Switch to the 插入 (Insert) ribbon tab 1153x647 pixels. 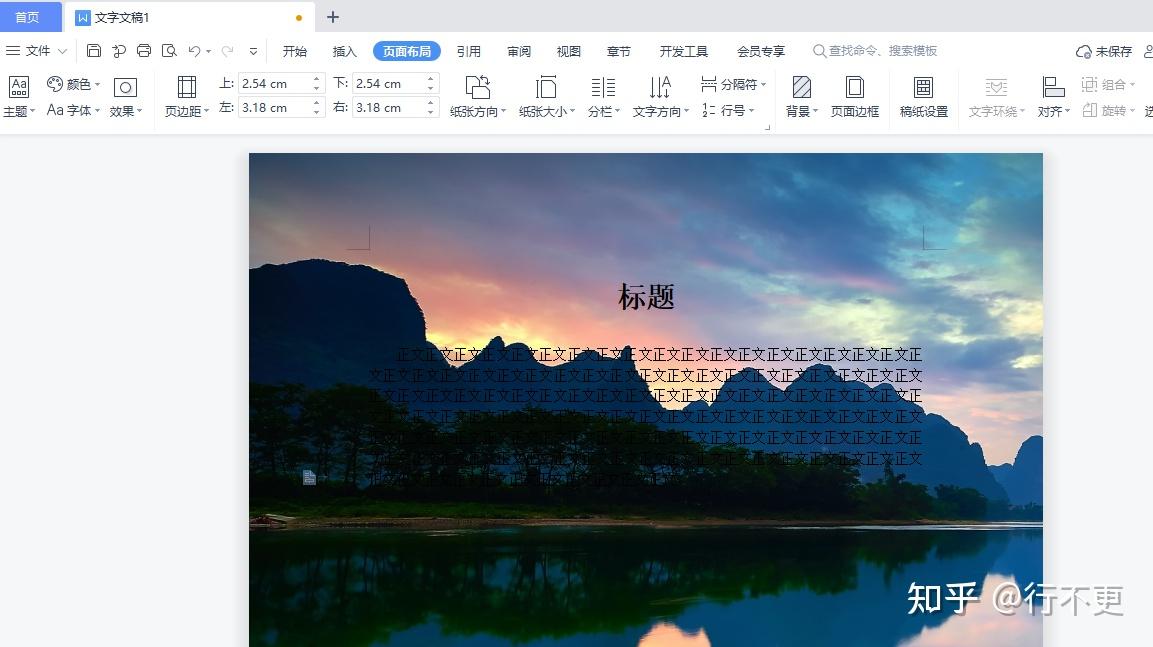pos(344,50)
